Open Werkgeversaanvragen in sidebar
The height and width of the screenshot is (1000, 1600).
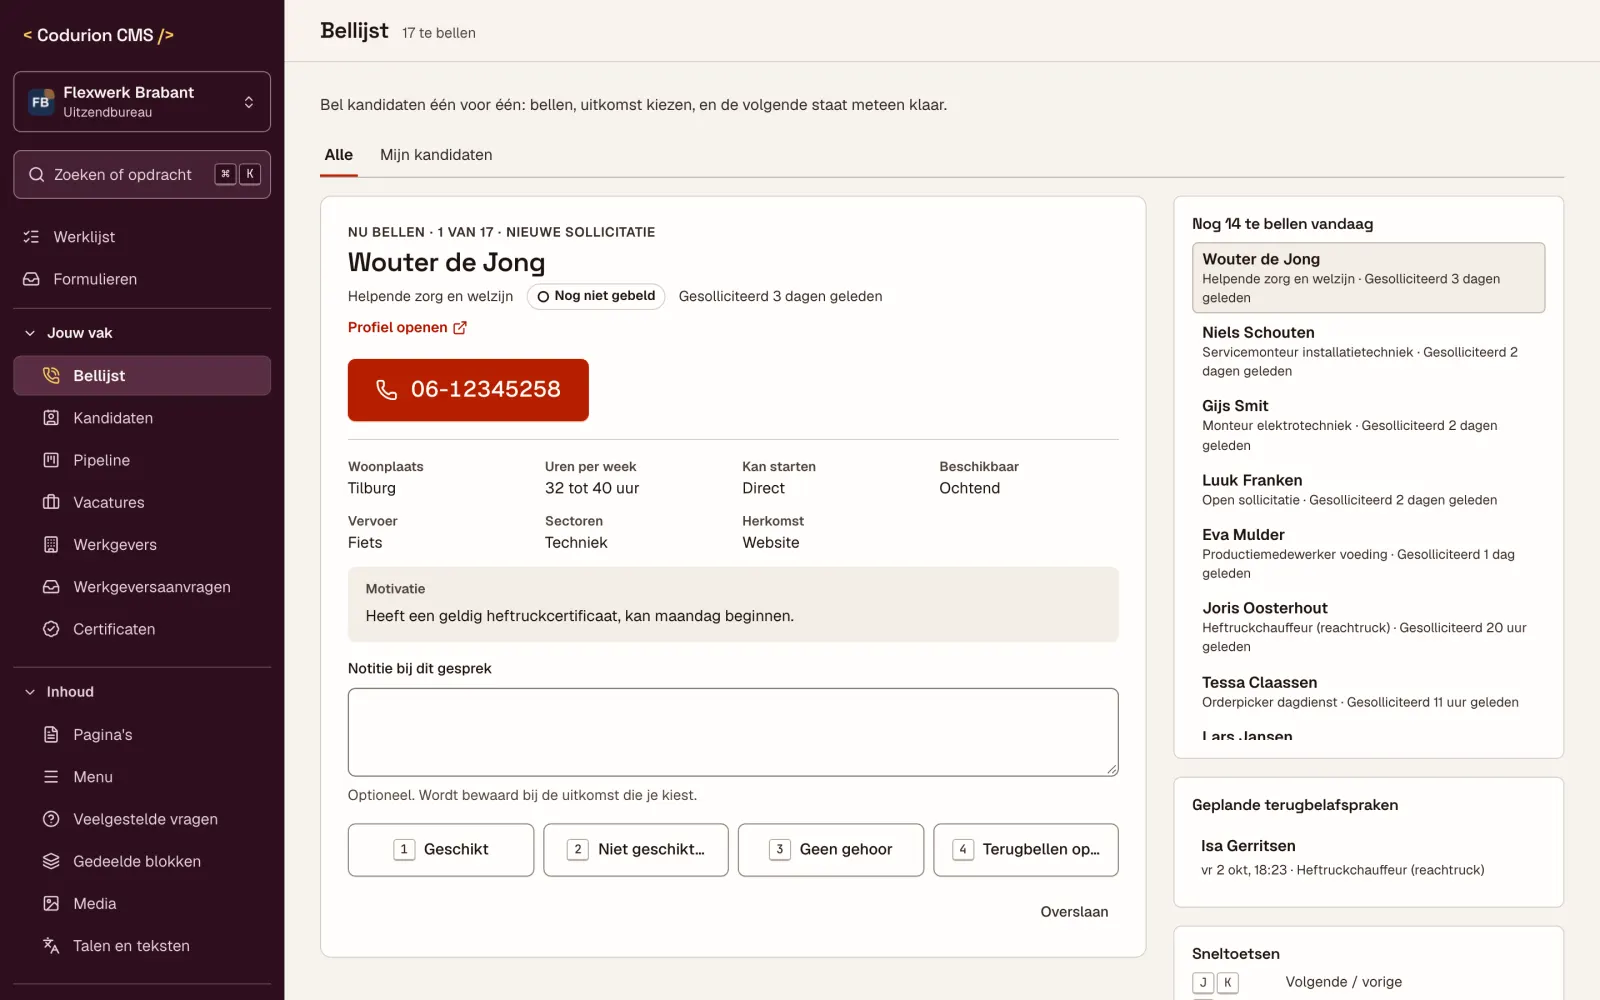click(142, 587)
